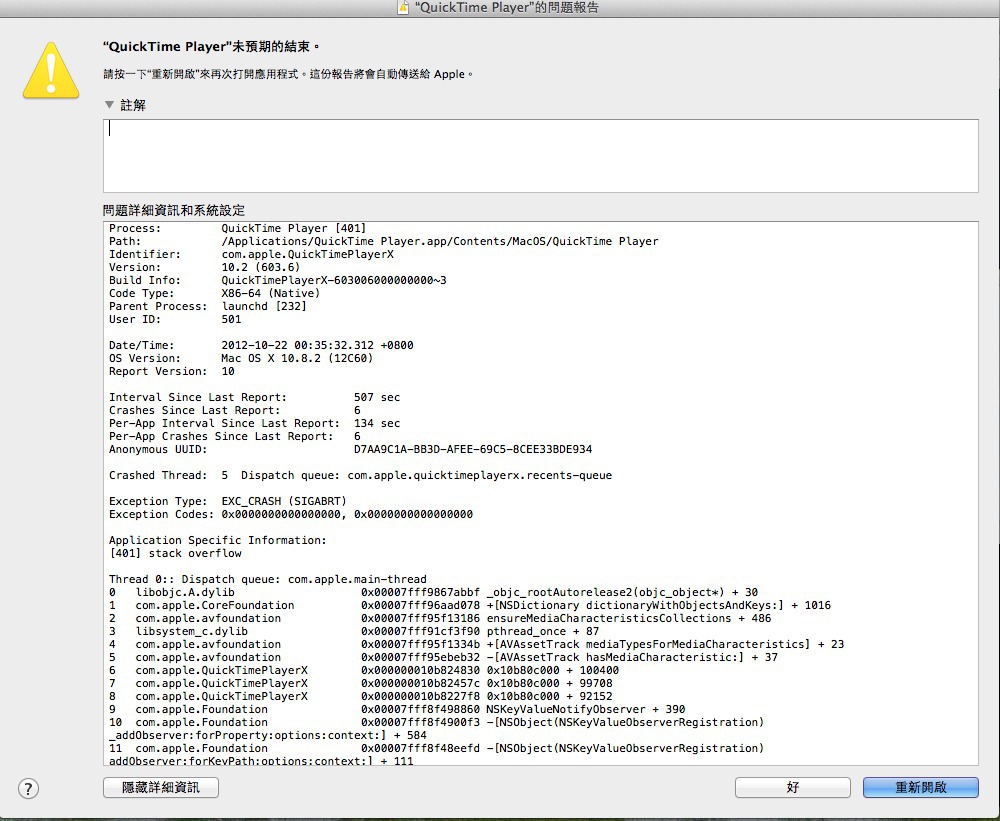This screenshot has width=1000, height=821.
Task: Click the Report Version 10 line
Action: pos(172,371)
